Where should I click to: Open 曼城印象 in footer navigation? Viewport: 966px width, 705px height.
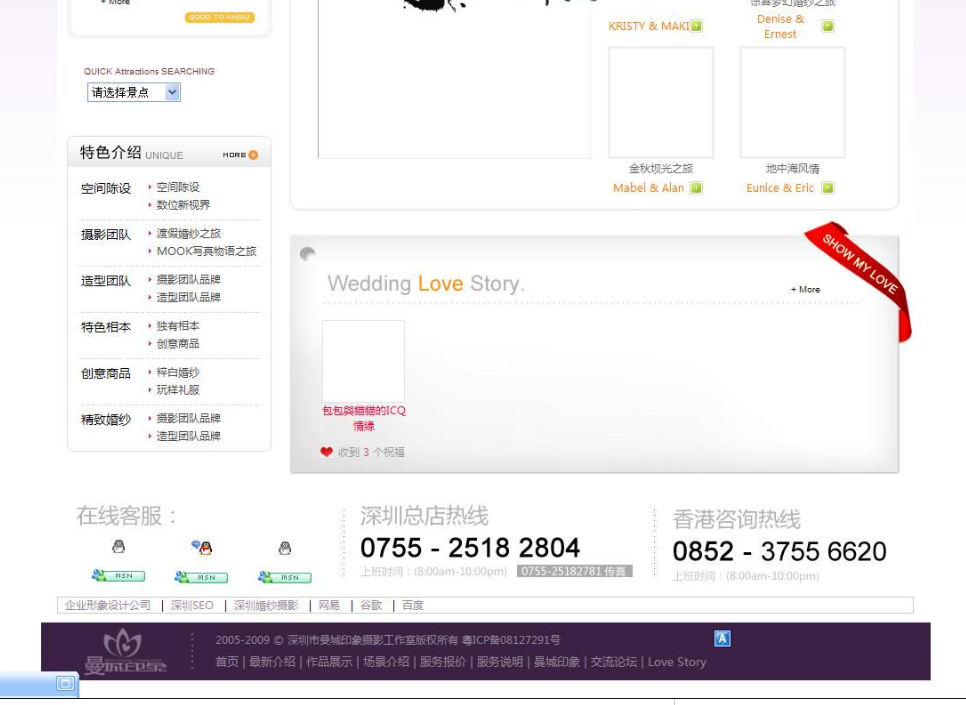click(557, 662)
